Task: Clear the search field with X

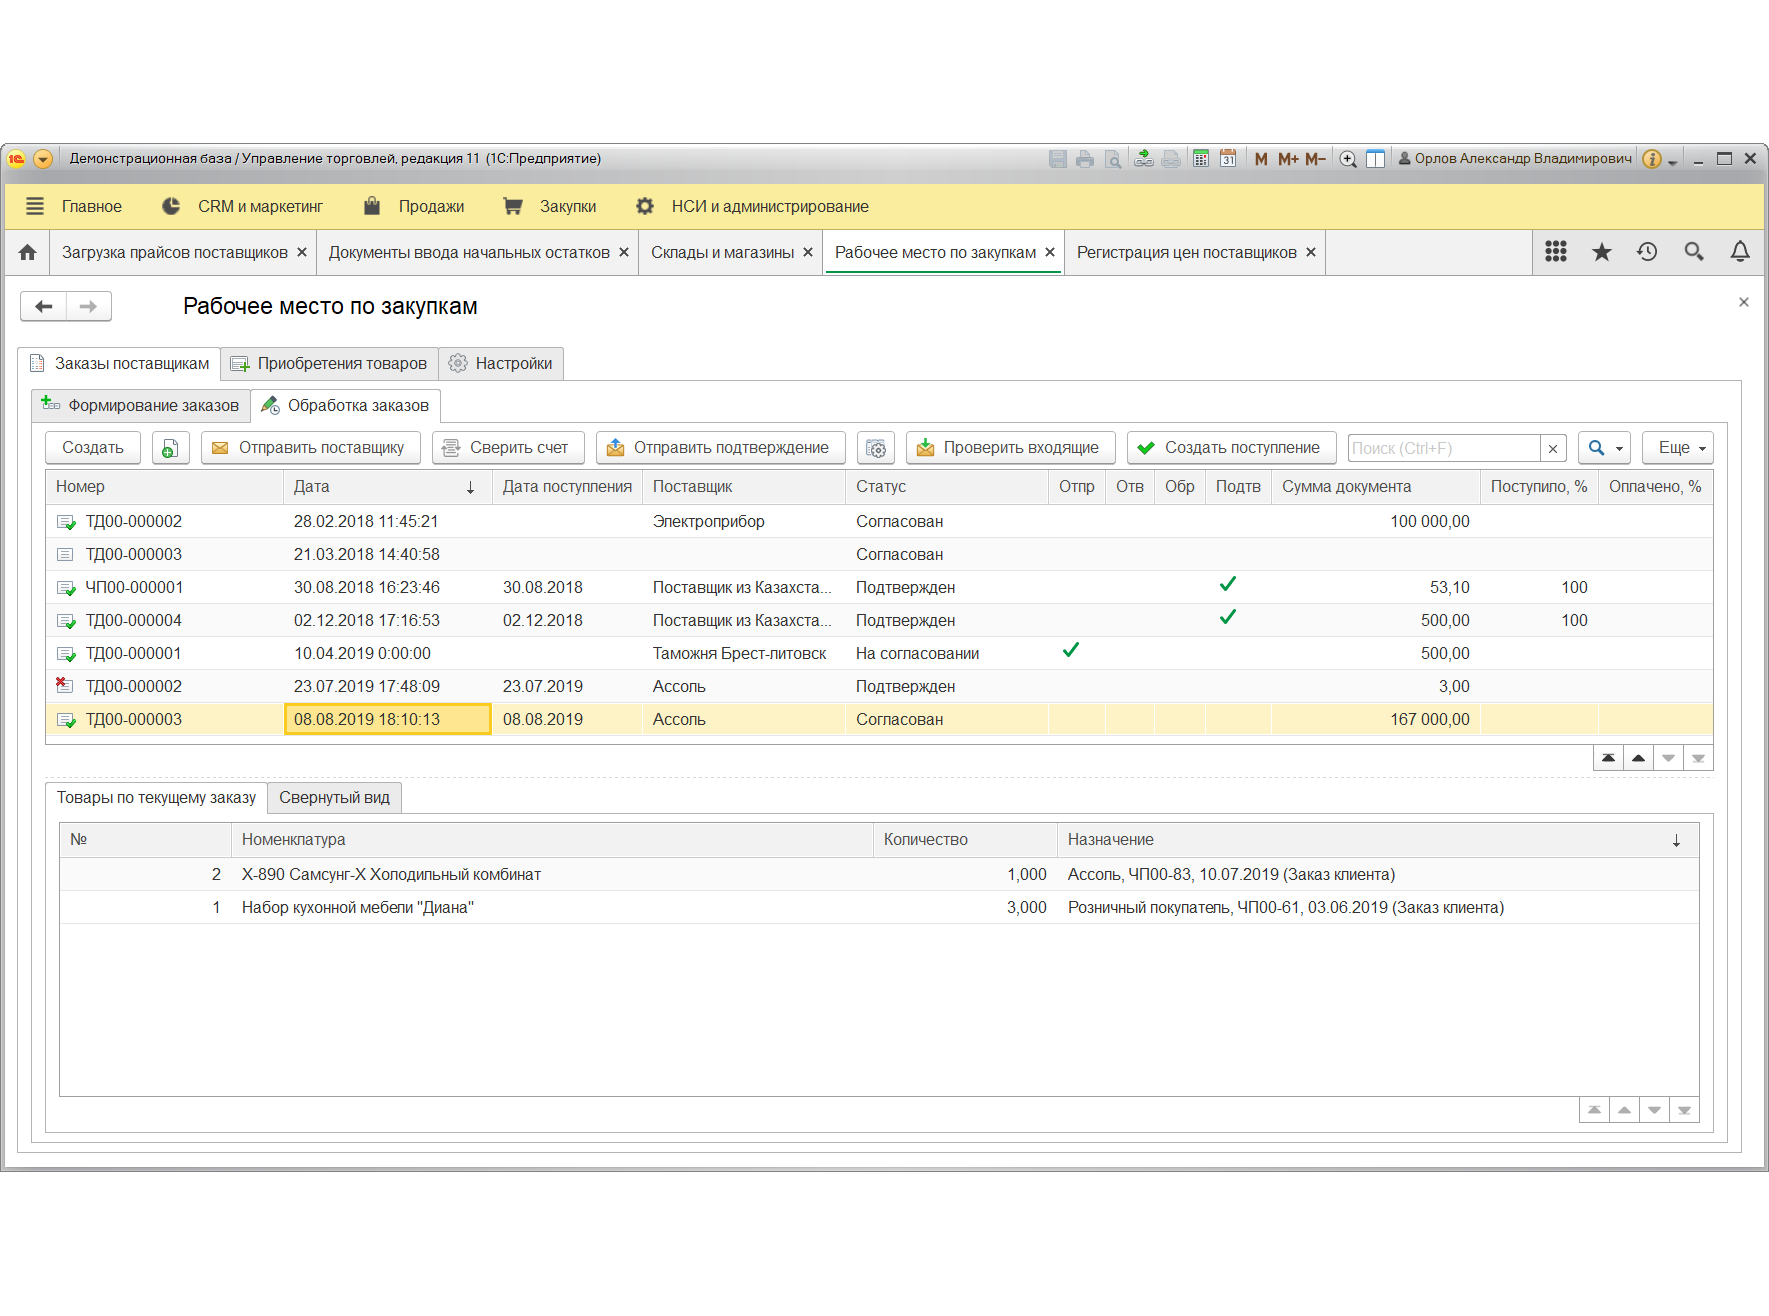Action: [x=1553, y=449]
